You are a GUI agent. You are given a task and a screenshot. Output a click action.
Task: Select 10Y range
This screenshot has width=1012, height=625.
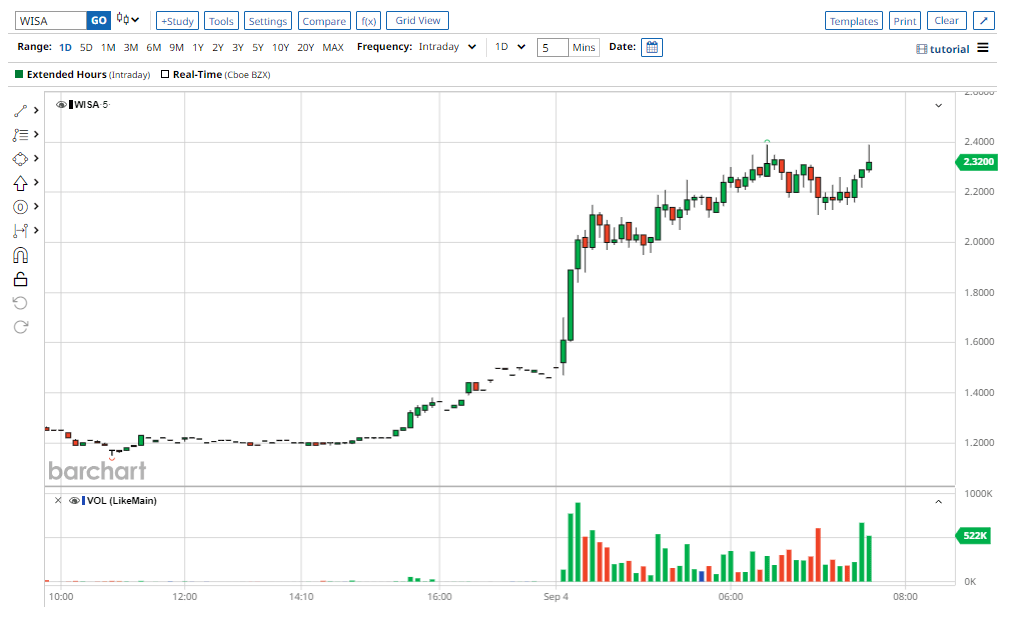[x=281, y=48]
